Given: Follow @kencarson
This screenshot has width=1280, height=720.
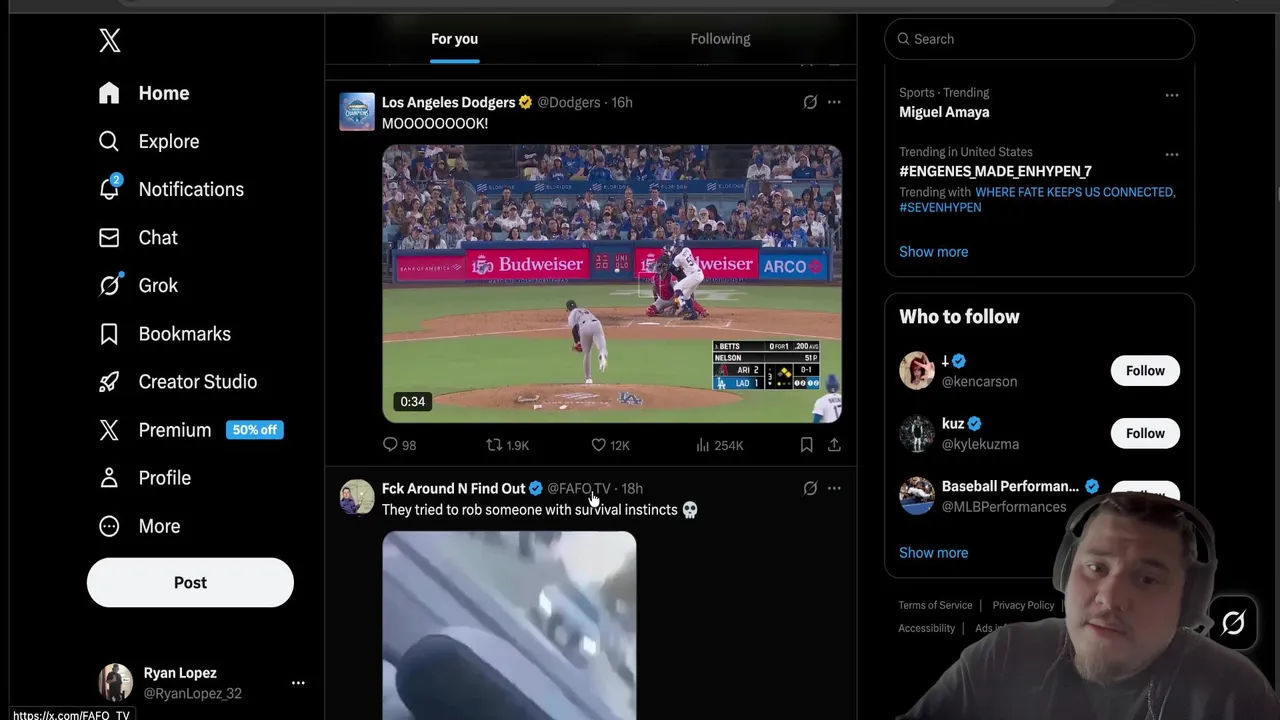Looking at the screenshot, I should click(x=1145, y=371).
